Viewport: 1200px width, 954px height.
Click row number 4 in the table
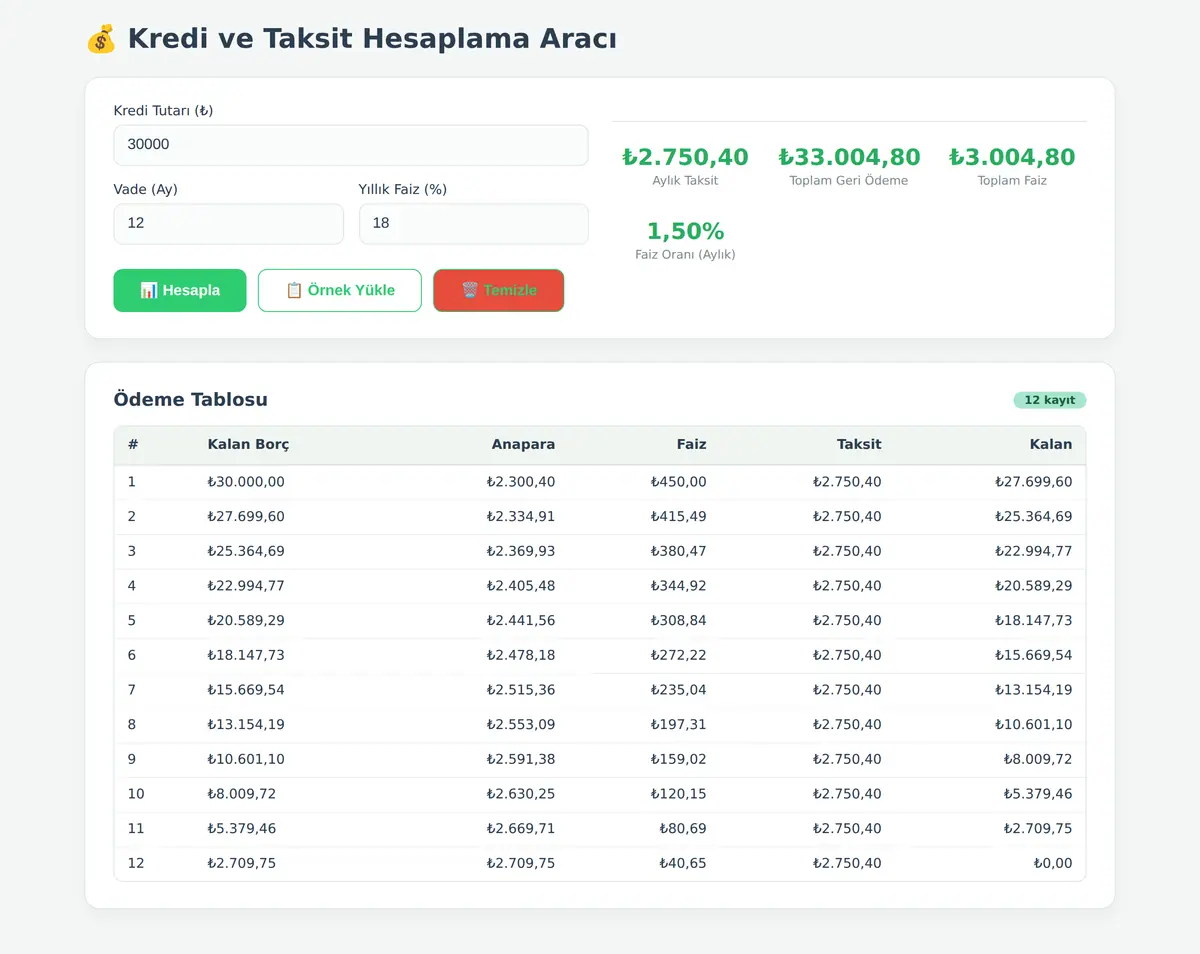(x=132, y=586)
